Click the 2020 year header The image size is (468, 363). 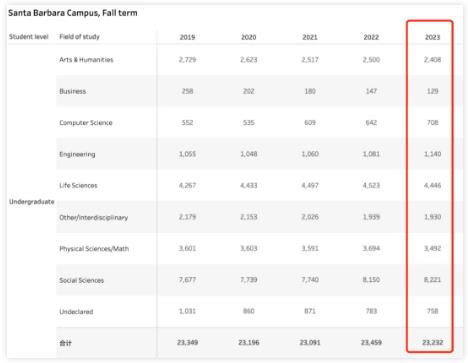click(249, 37)
